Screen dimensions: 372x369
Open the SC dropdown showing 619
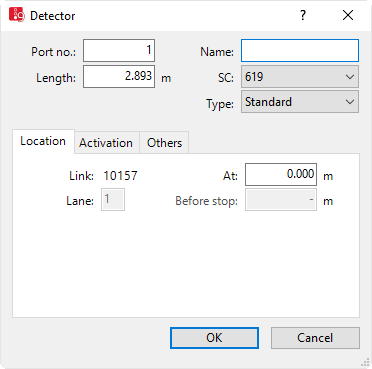pyautogui.click(x=300, y=77)
